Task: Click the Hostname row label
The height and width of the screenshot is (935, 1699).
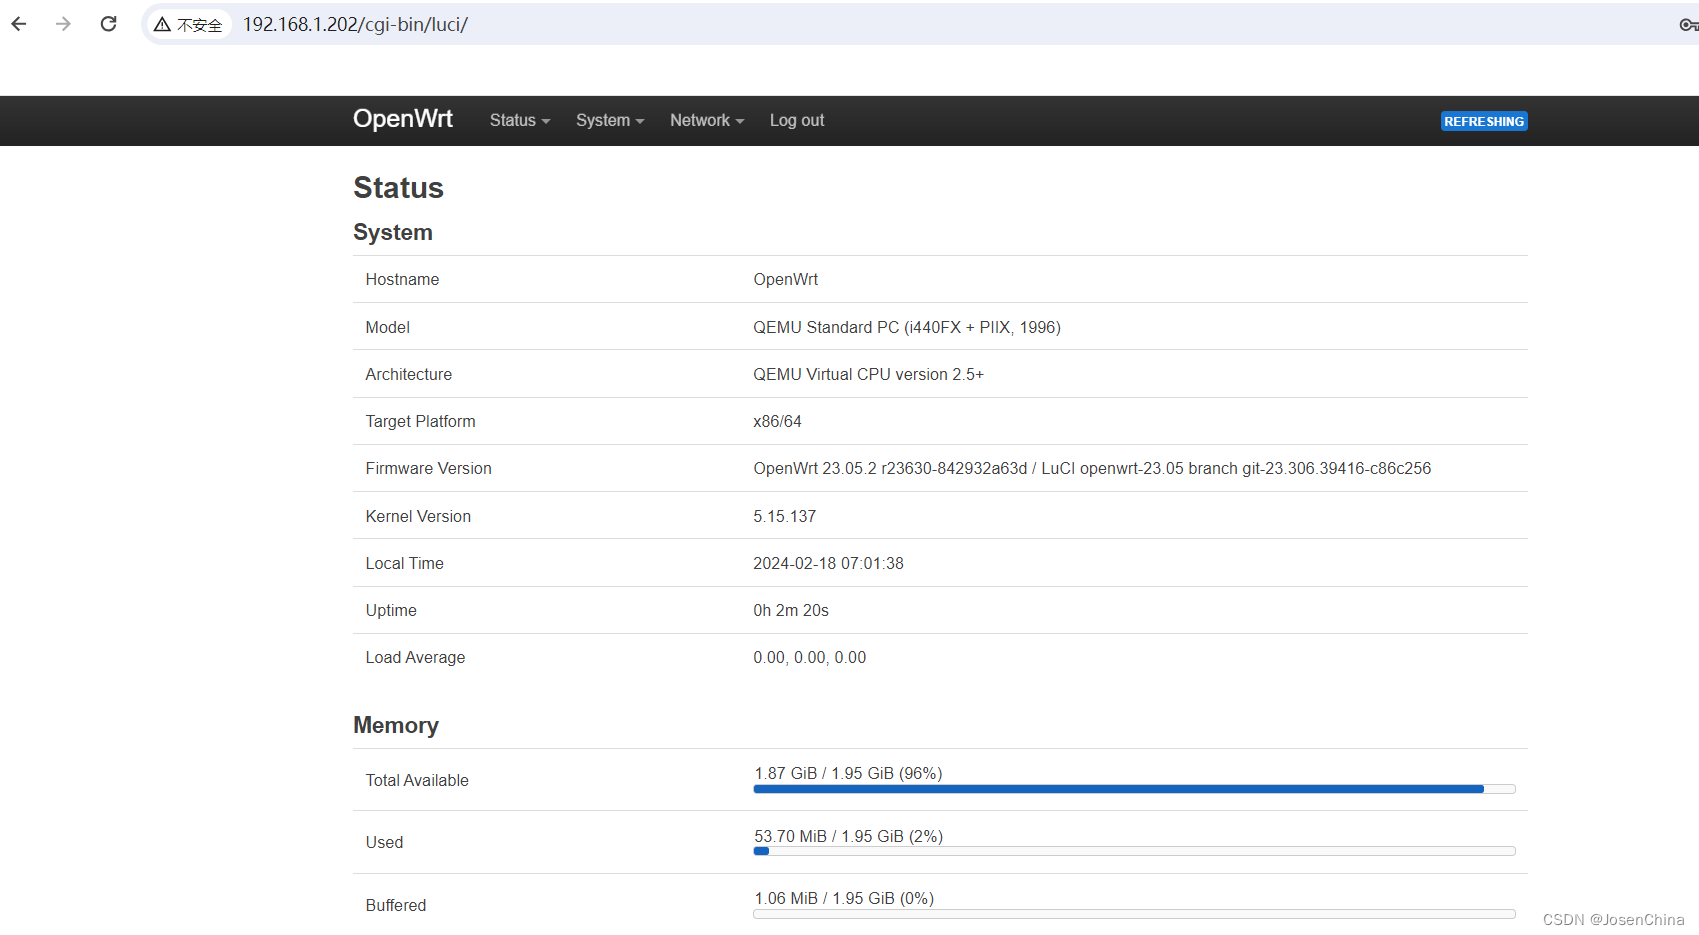Action: click(402, 279)
